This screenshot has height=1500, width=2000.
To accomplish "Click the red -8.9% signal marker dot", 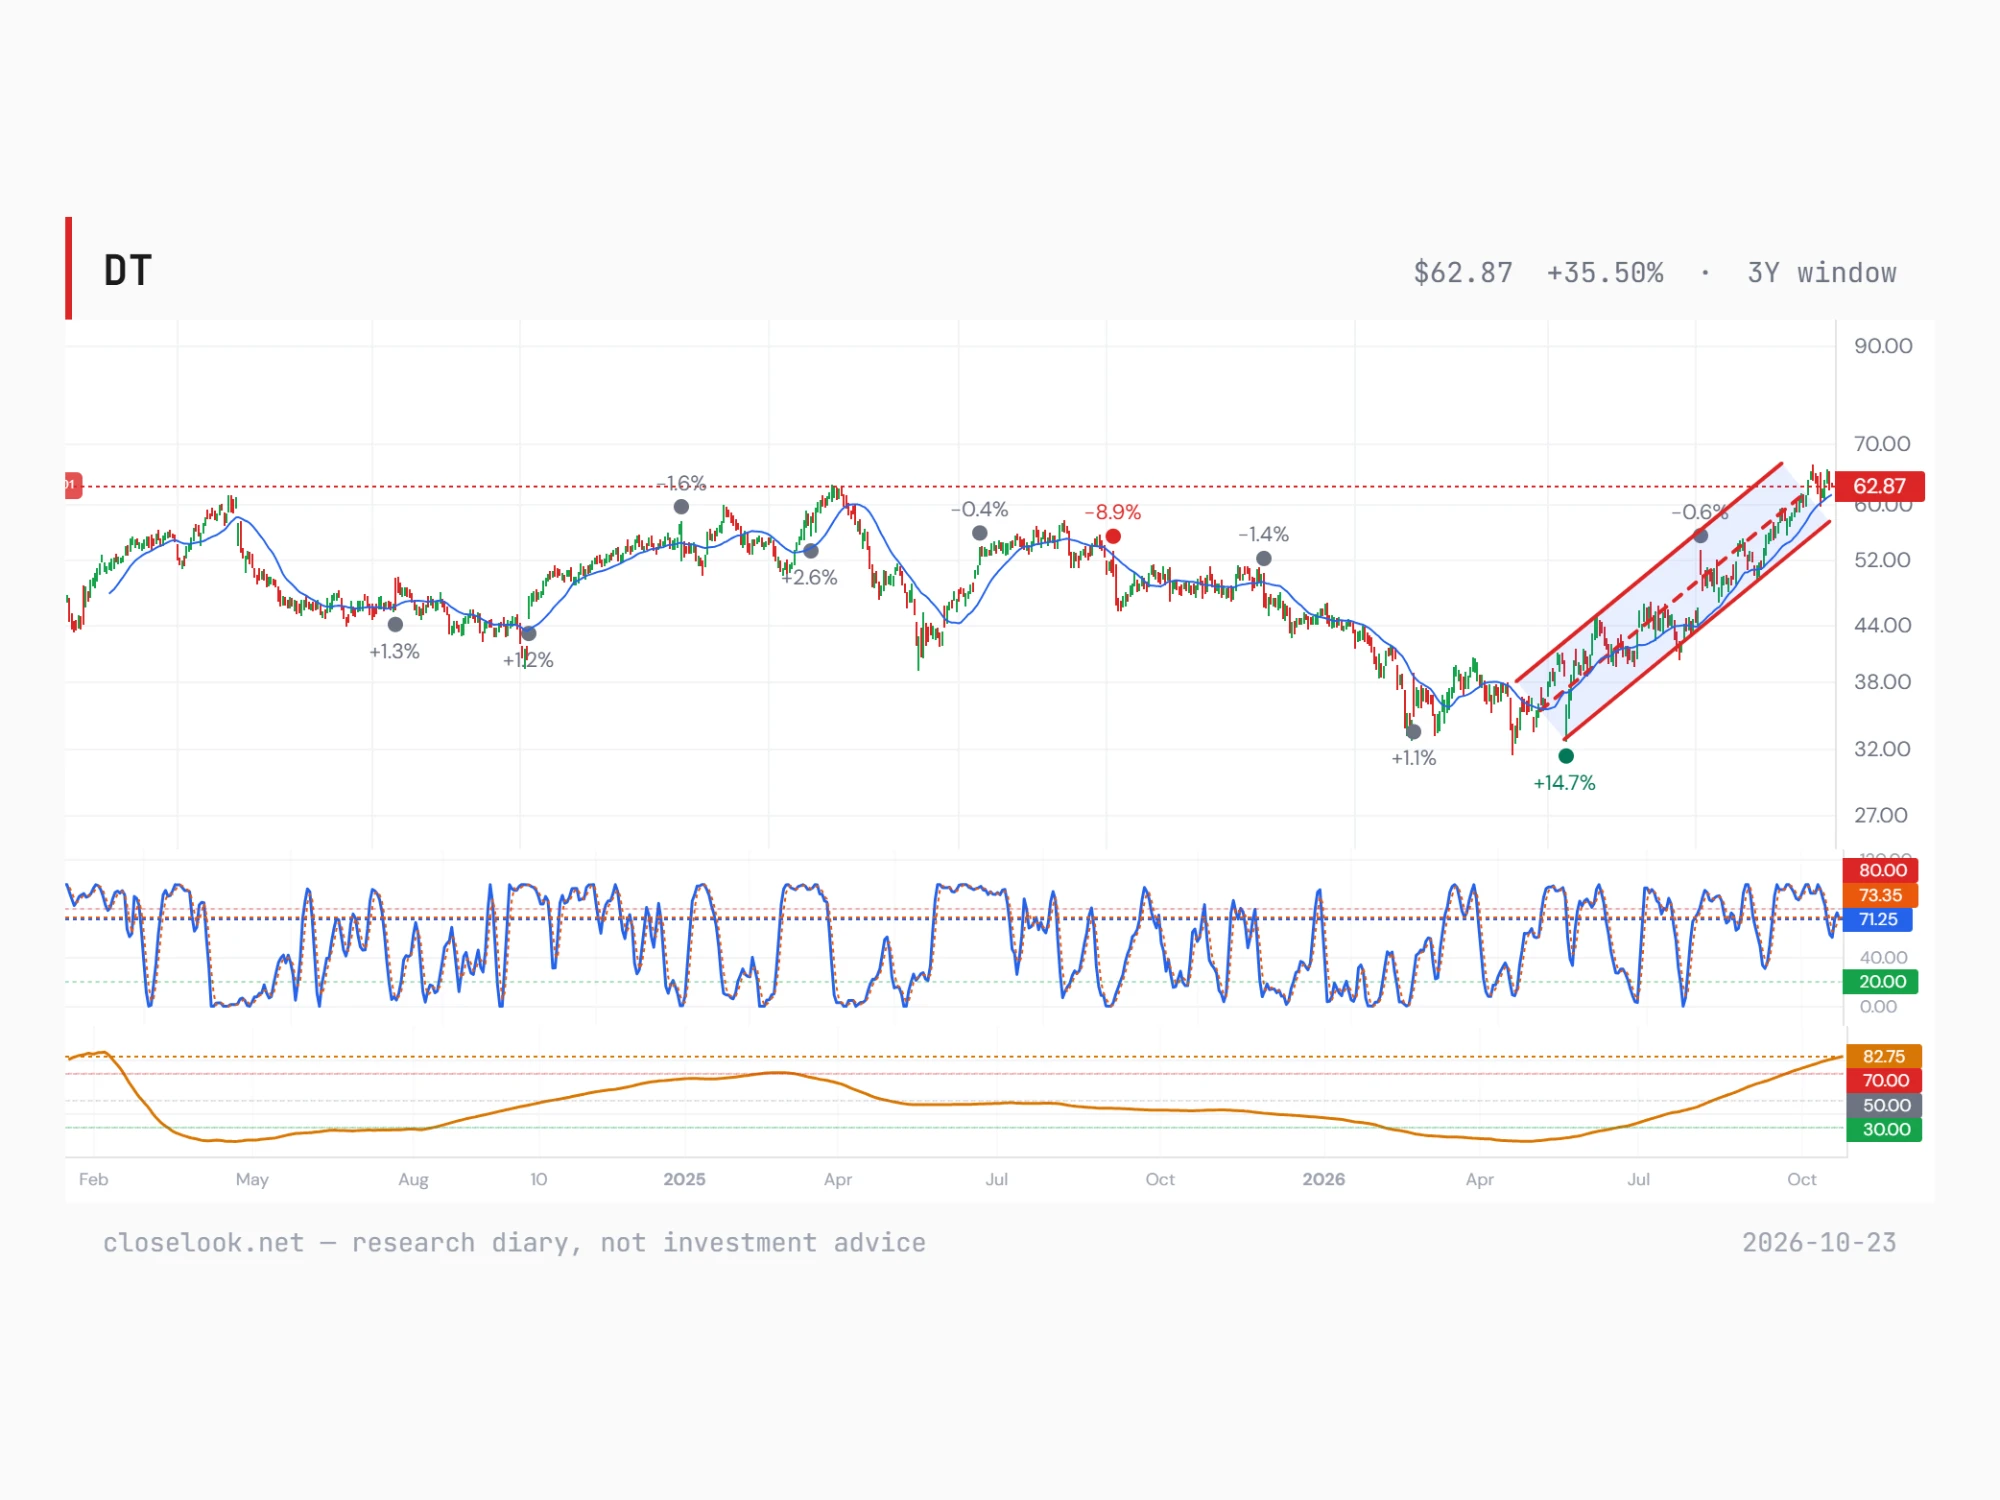I will tap(1113, 537).
